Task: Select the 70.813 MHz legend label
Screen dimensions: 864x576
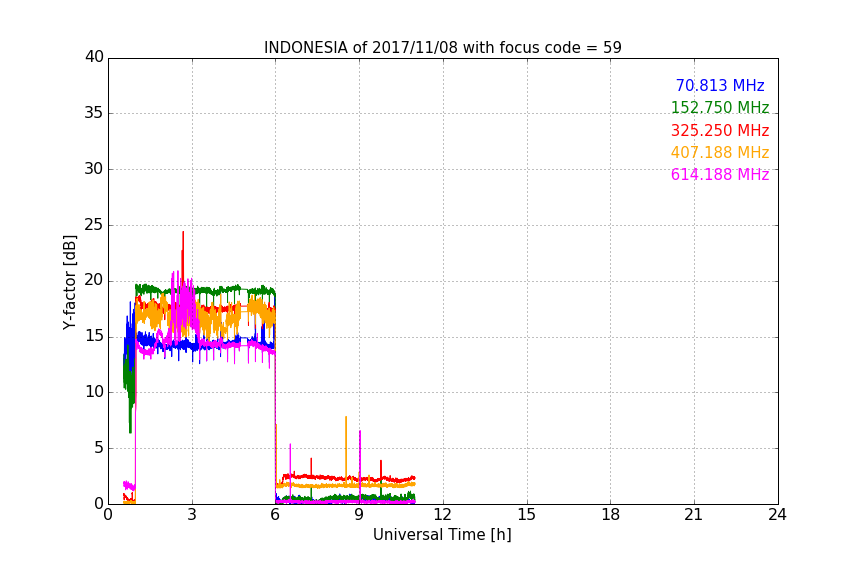Action: [720, 85]
